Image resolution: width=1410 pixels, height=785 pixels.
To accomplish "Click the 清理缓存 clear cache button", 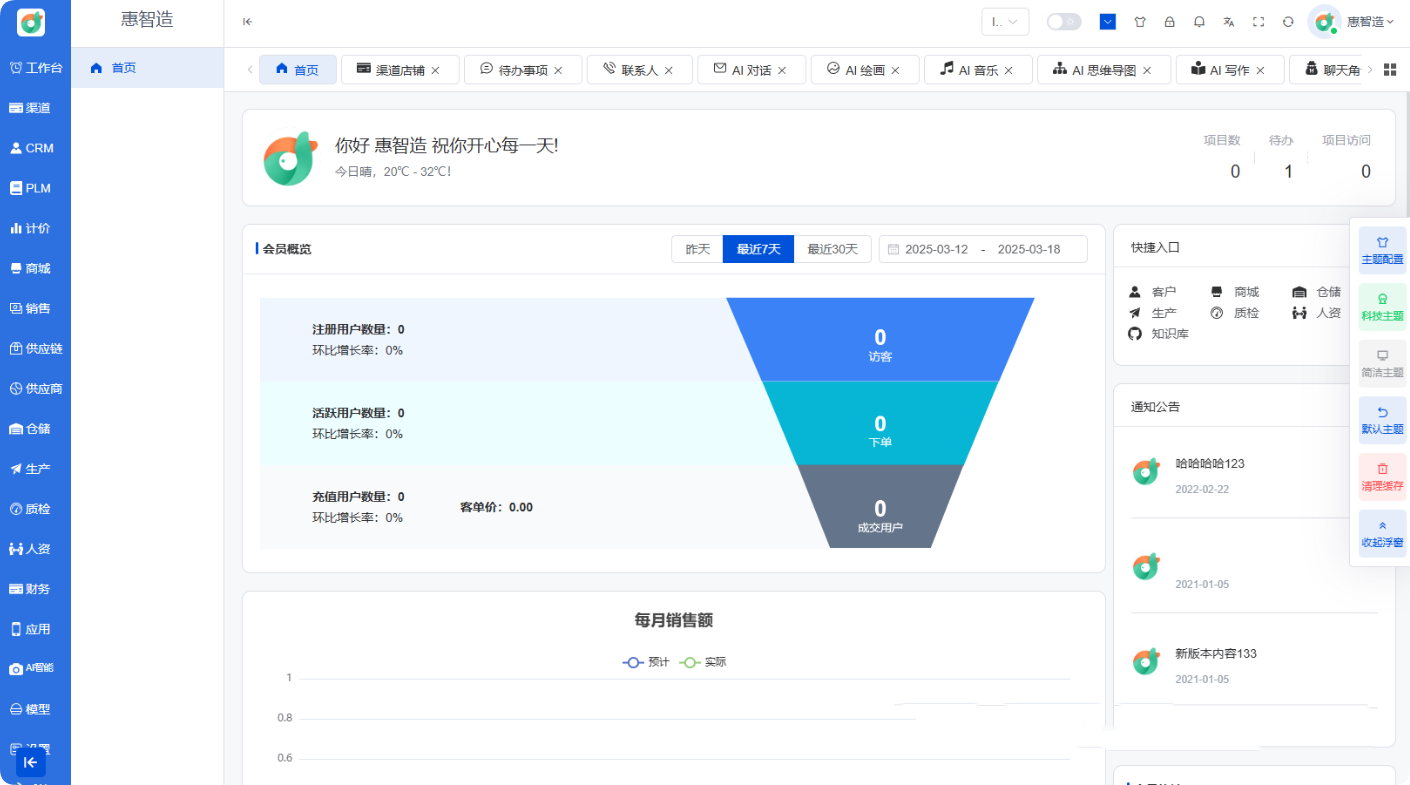I will tap(1382, 477).
